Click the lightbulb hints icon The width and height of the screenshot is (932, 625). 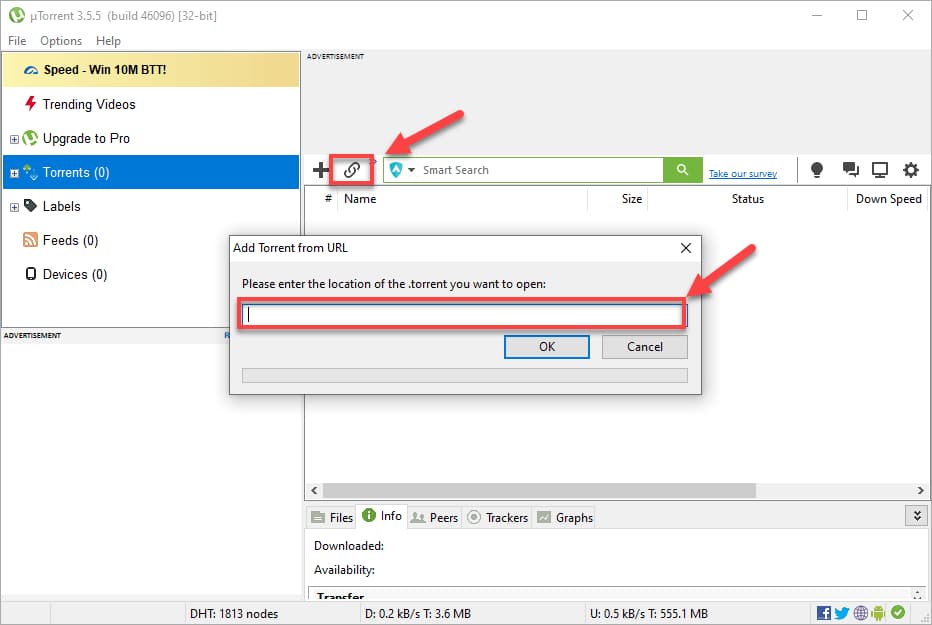[x=817, y=170]
